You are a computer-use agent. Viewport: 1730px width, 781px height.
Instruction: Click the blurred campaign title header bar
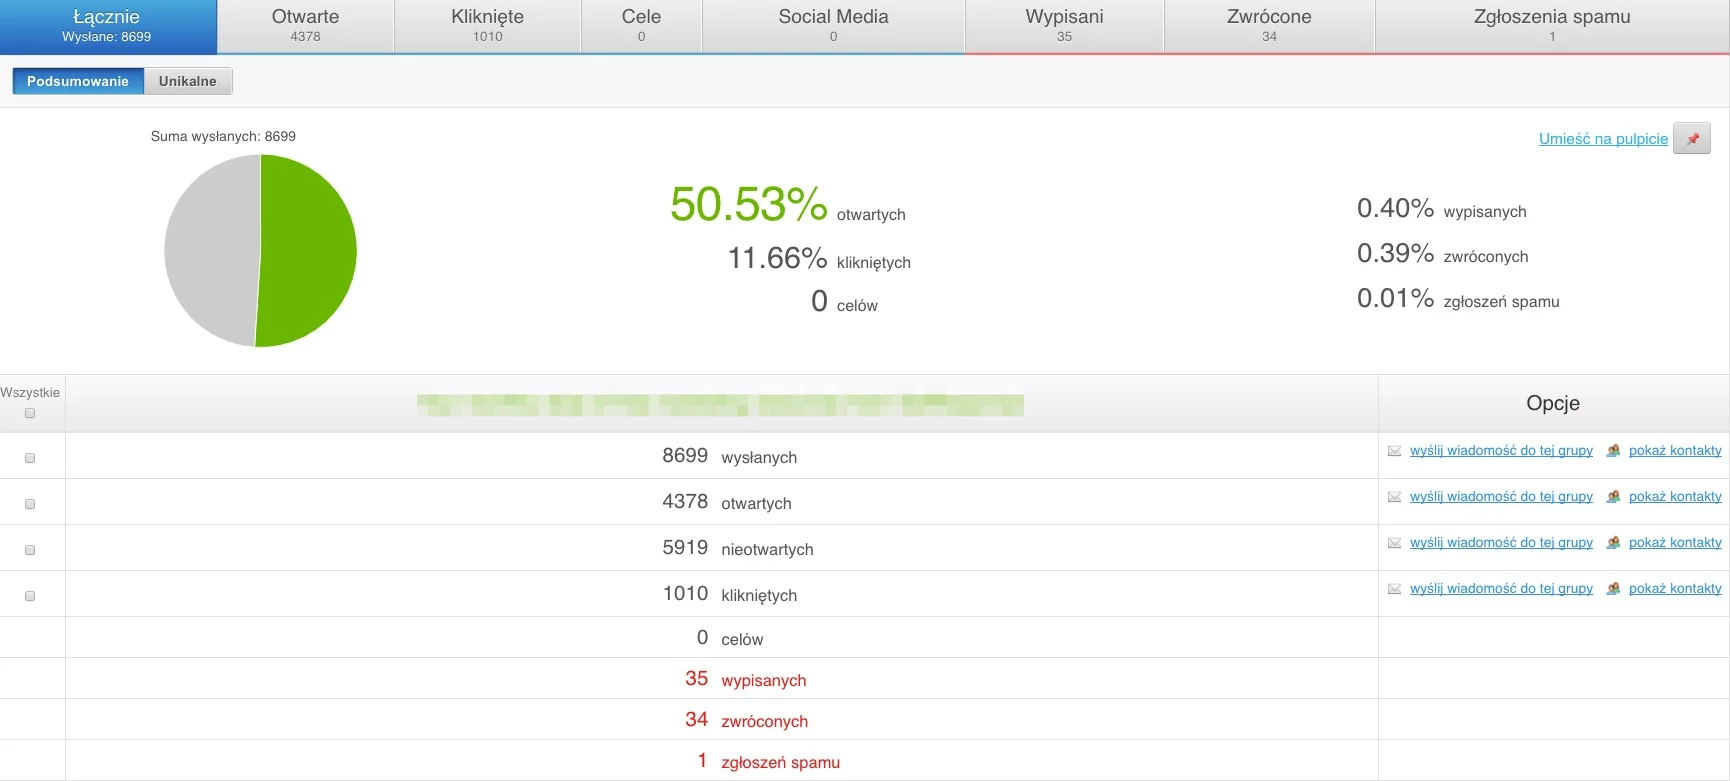coord(720,405)
